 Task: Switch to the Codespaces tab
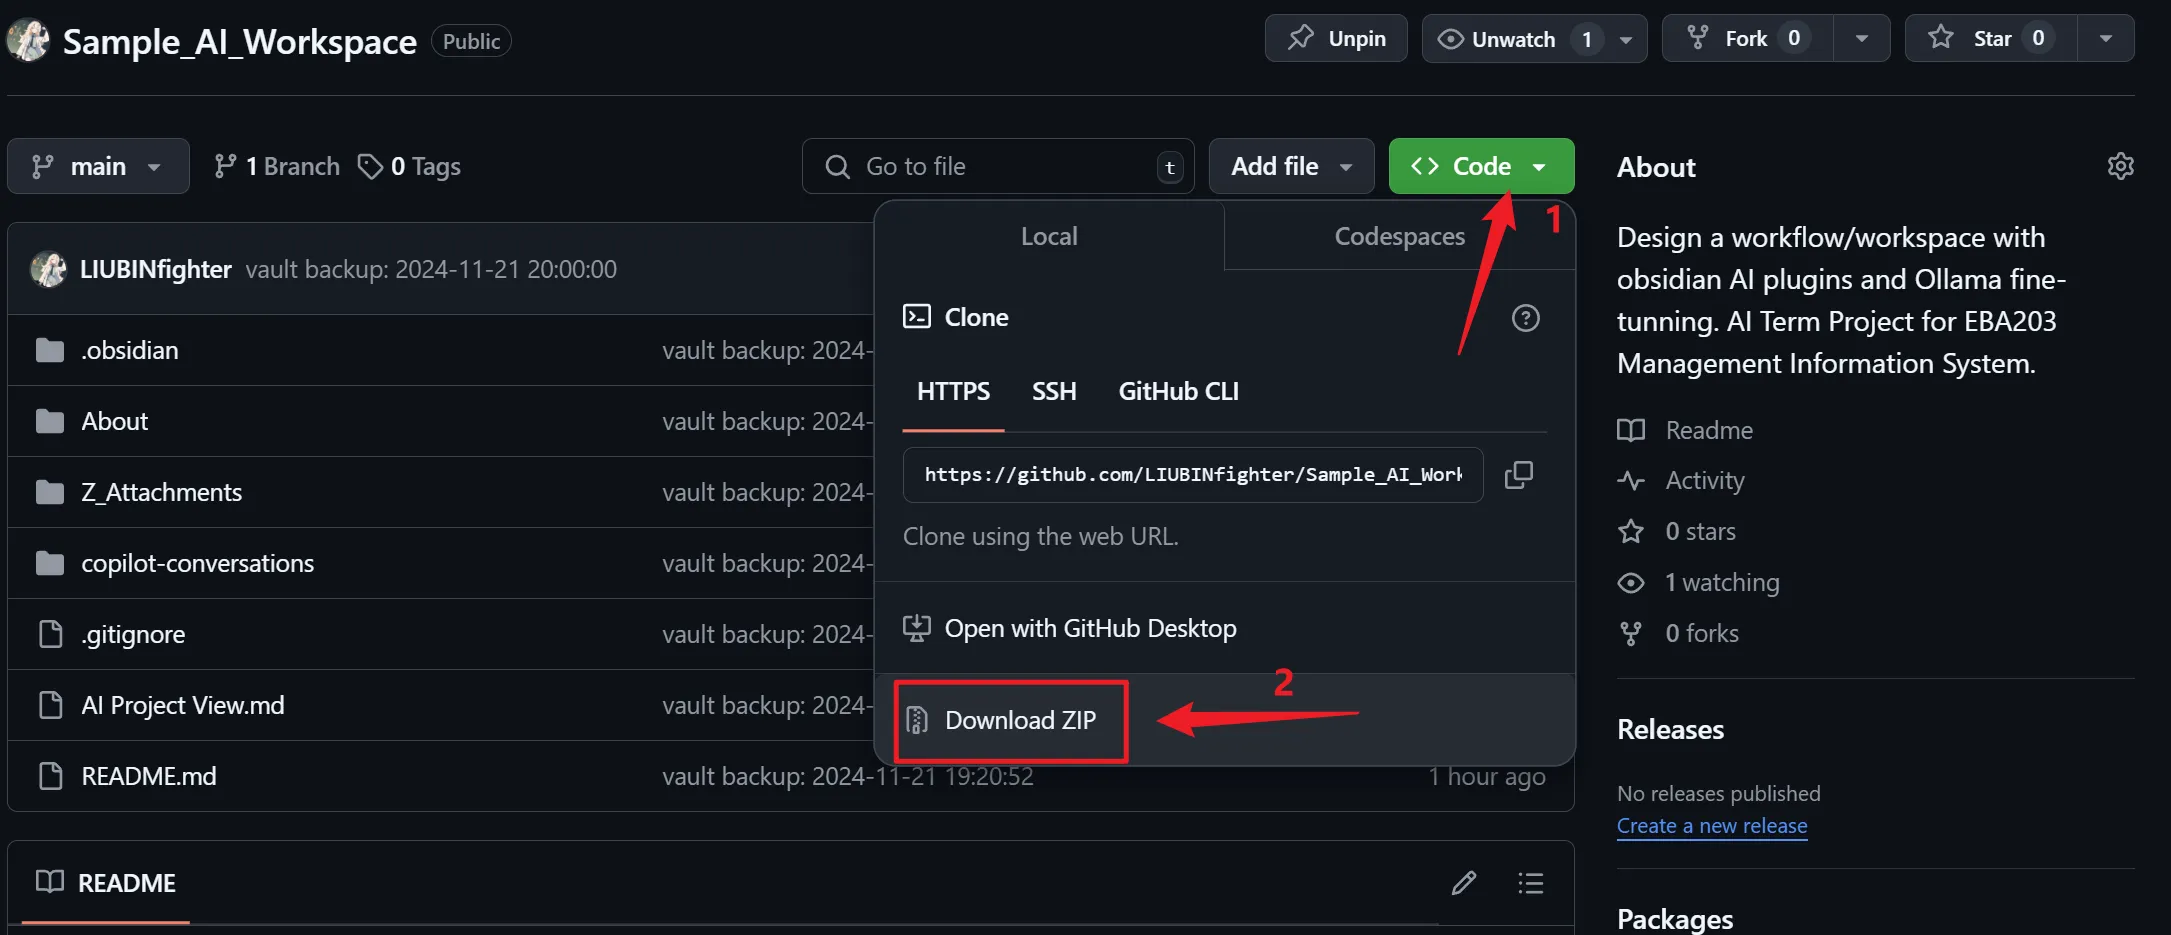(1399, 236)
